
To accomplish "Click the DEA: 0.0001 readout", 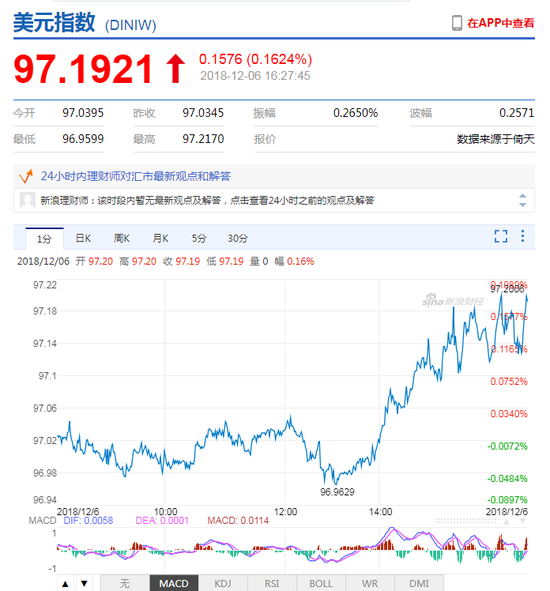I will (x=162, y=521).
